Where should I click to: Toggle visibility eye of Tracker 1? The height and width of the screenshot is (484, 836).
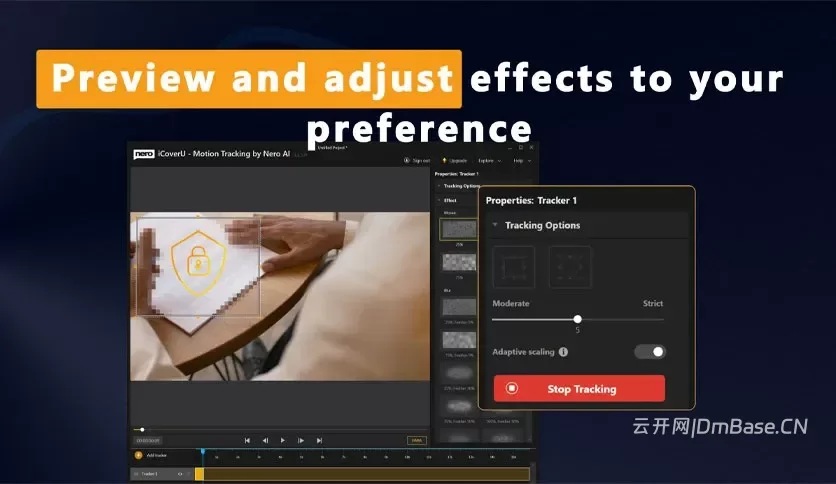(180, 474)
